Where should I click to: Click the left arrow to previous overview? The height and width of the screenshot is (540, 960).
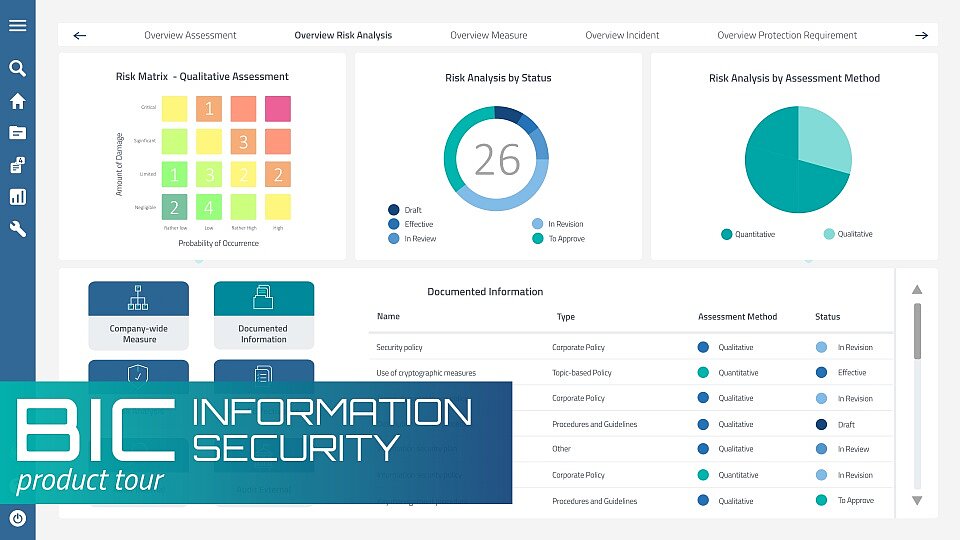(80, 36)
